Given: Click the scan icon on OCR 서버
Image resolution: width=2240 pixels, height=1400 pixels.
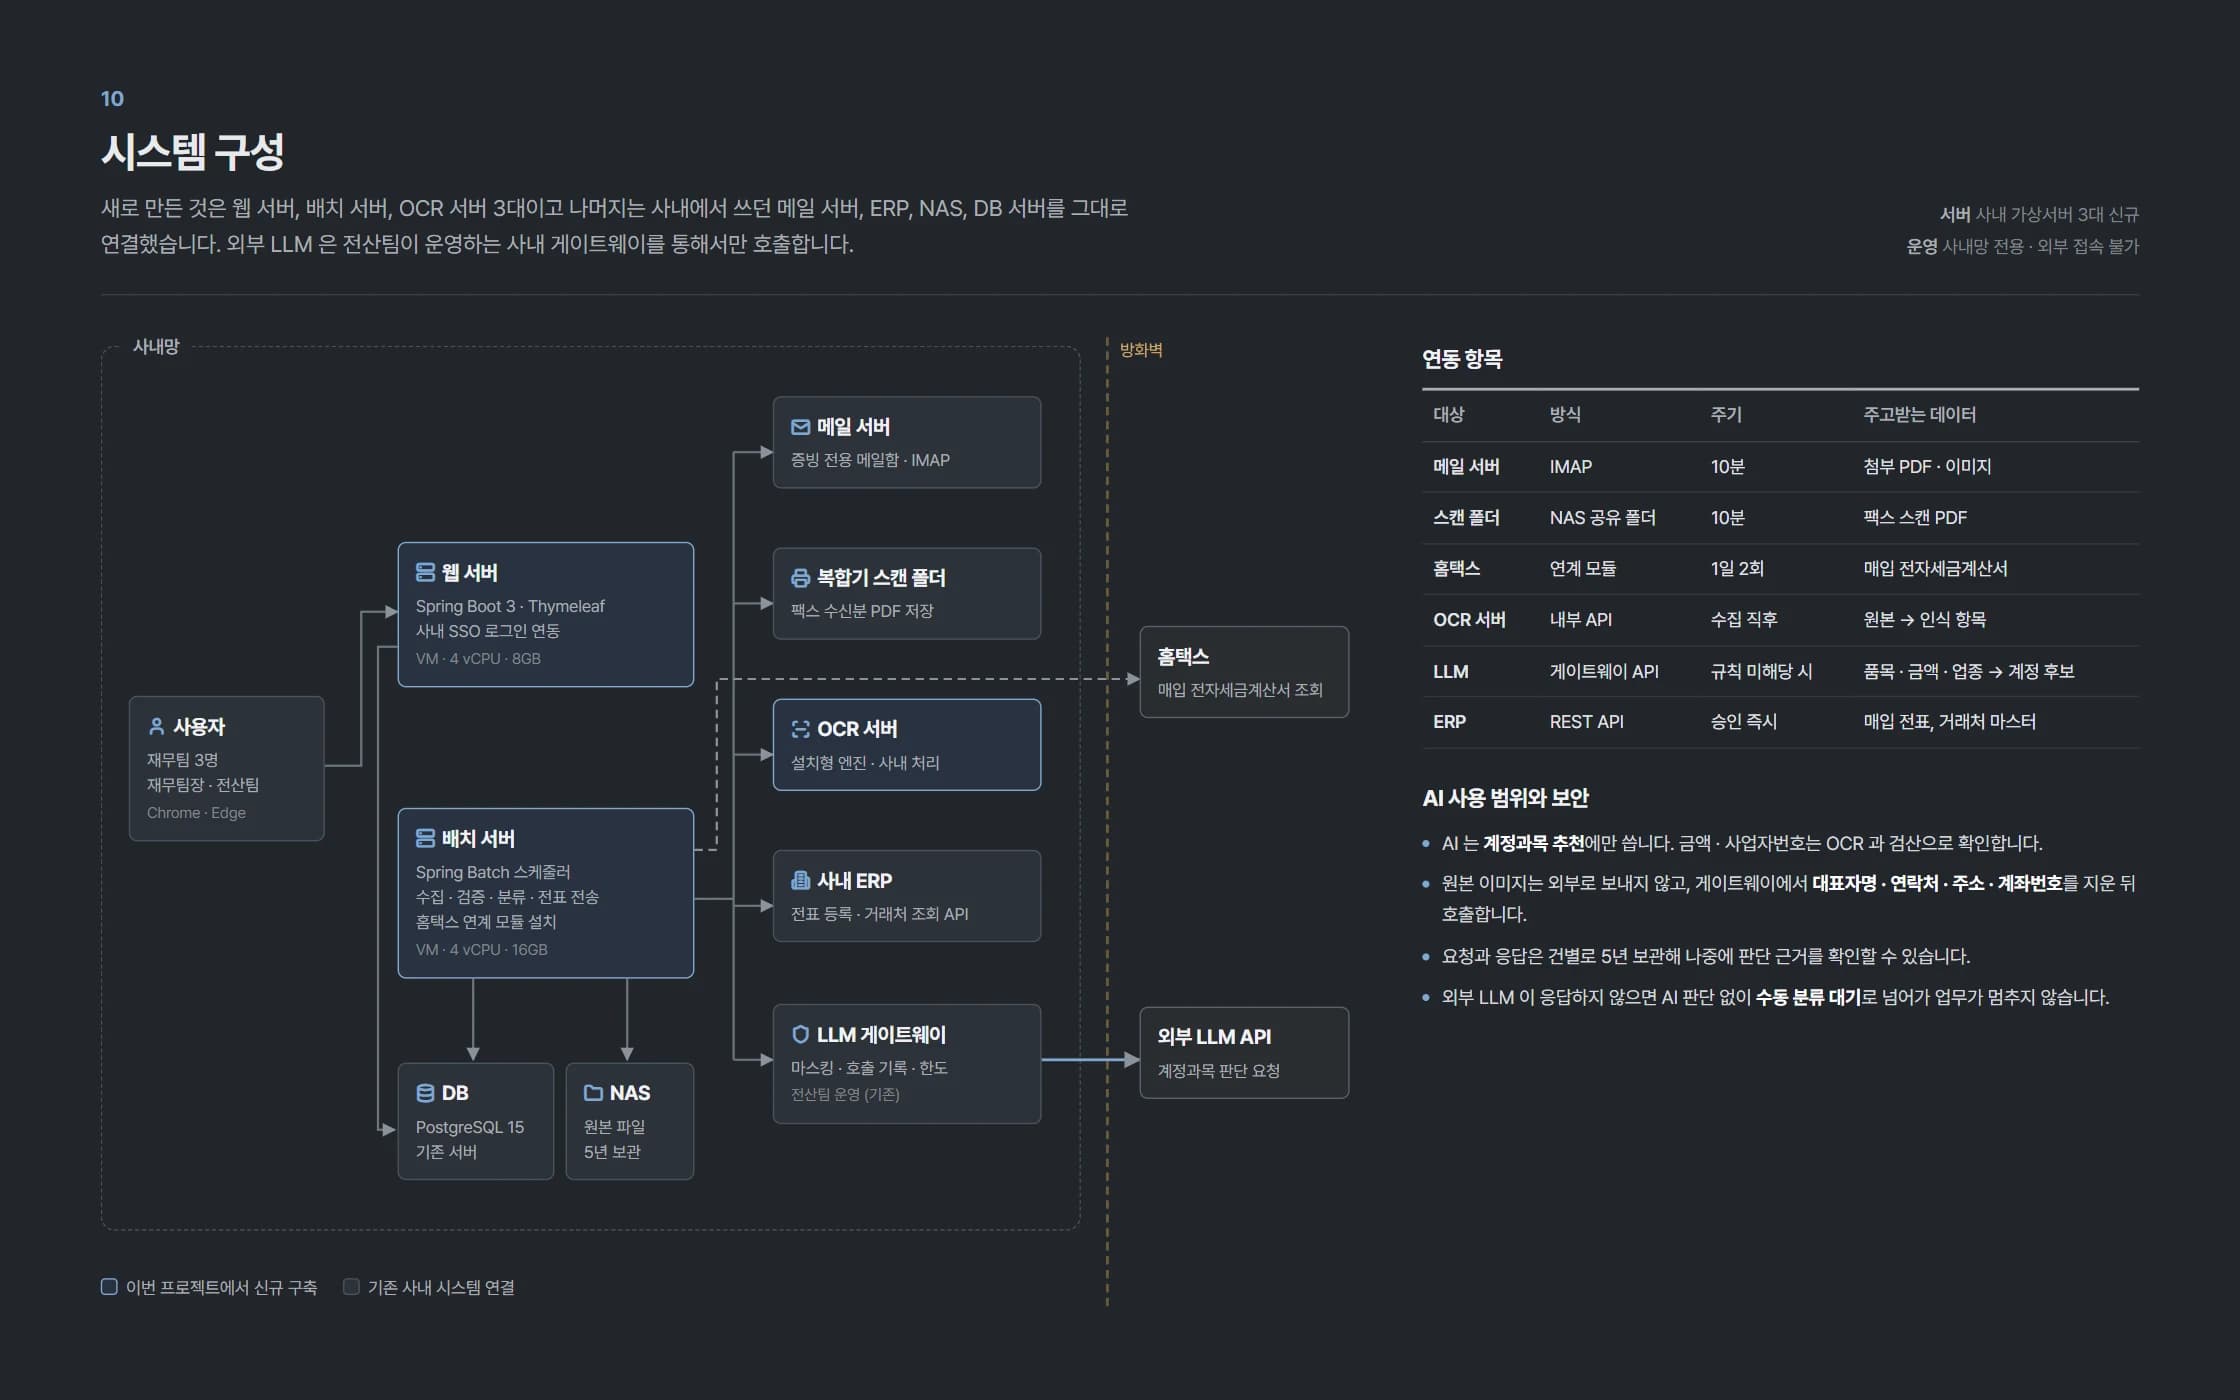Looking at the screenshot, I should 800,729.
